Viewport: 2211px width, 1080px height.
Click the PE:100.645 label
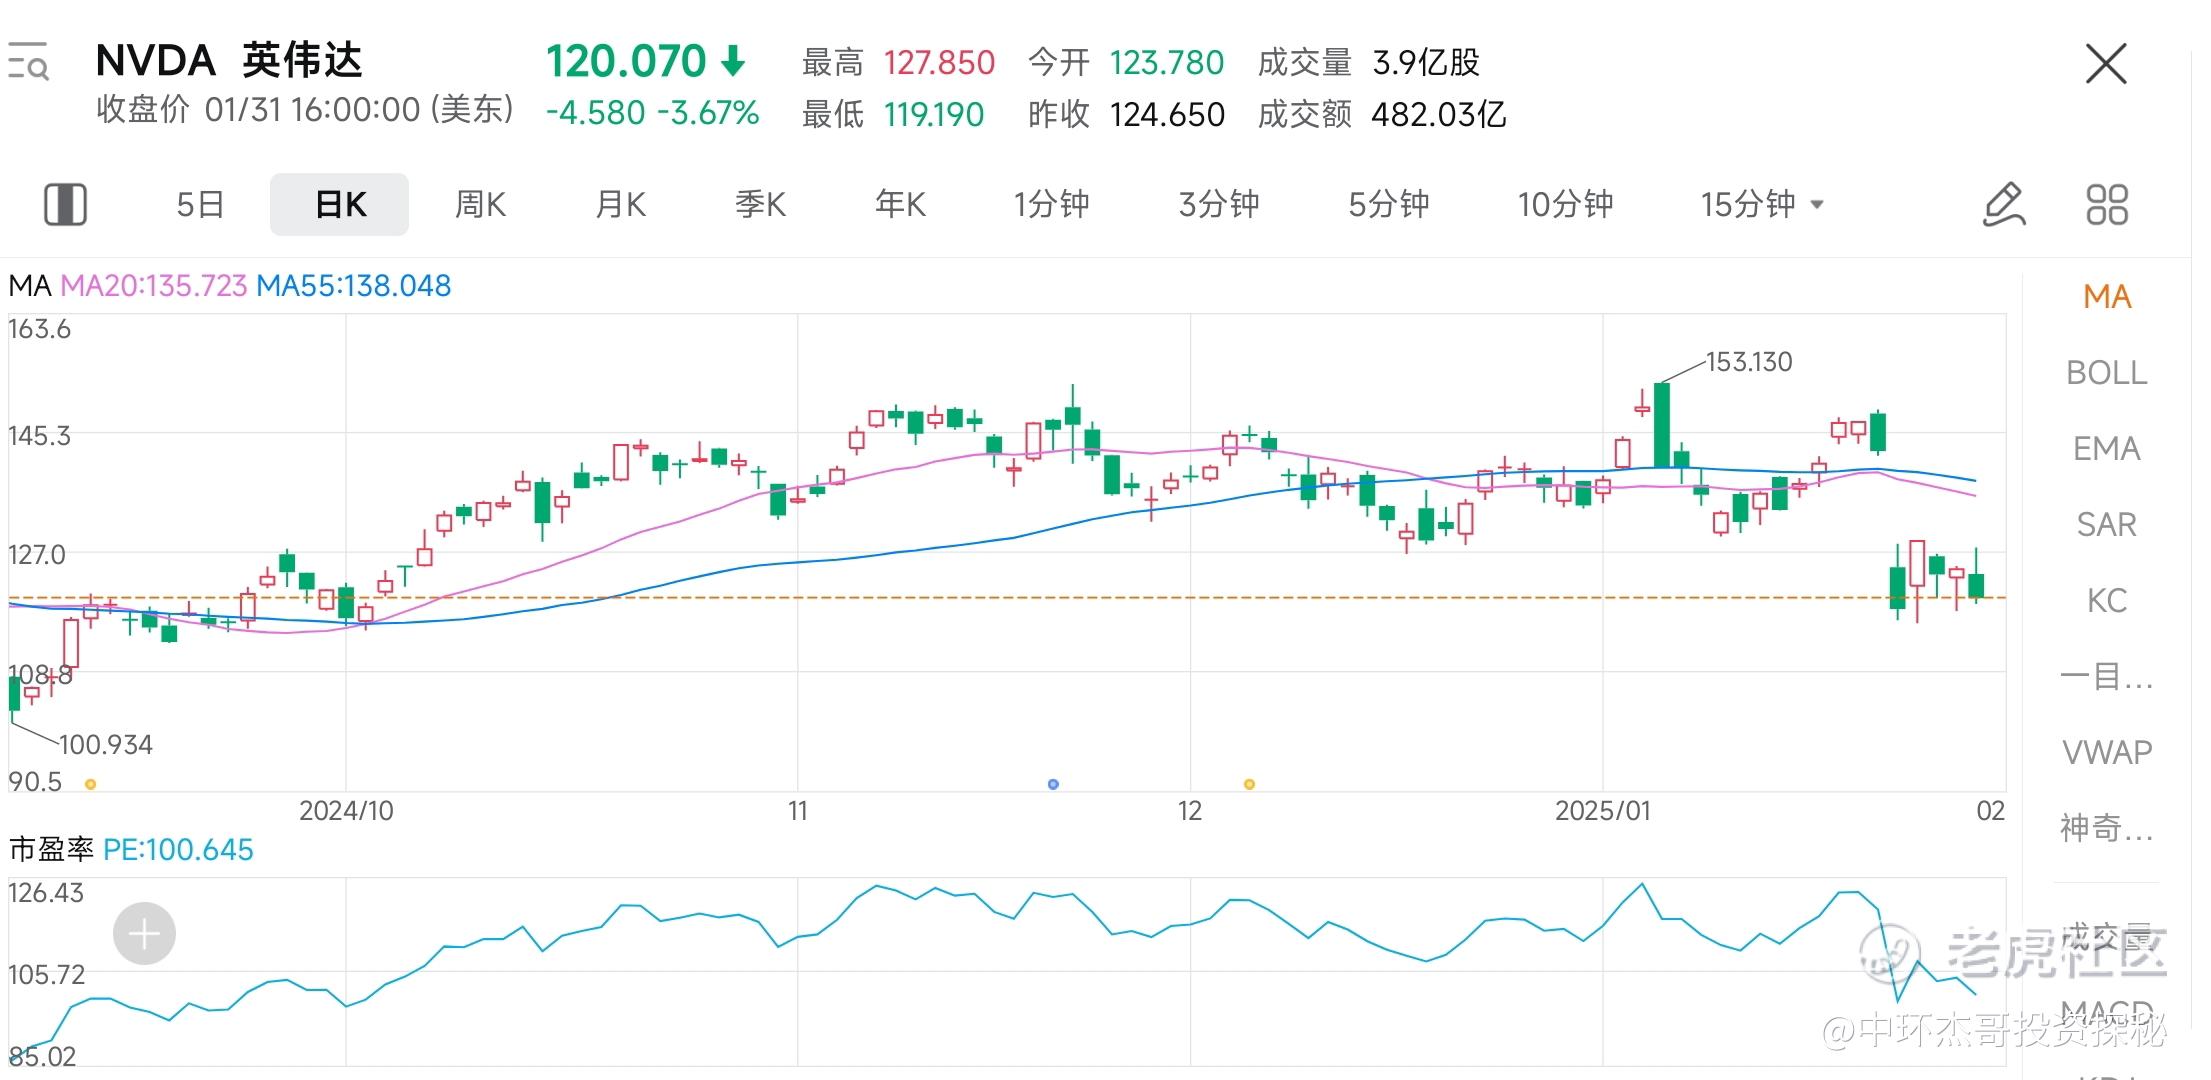pyautogui.click(x=178, y=850)
